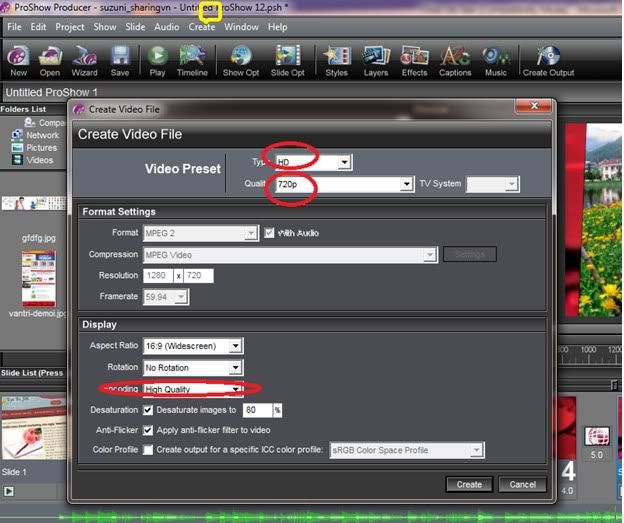
Task: Toggle Desaturate images checkbox
Action: pos(148,410)
